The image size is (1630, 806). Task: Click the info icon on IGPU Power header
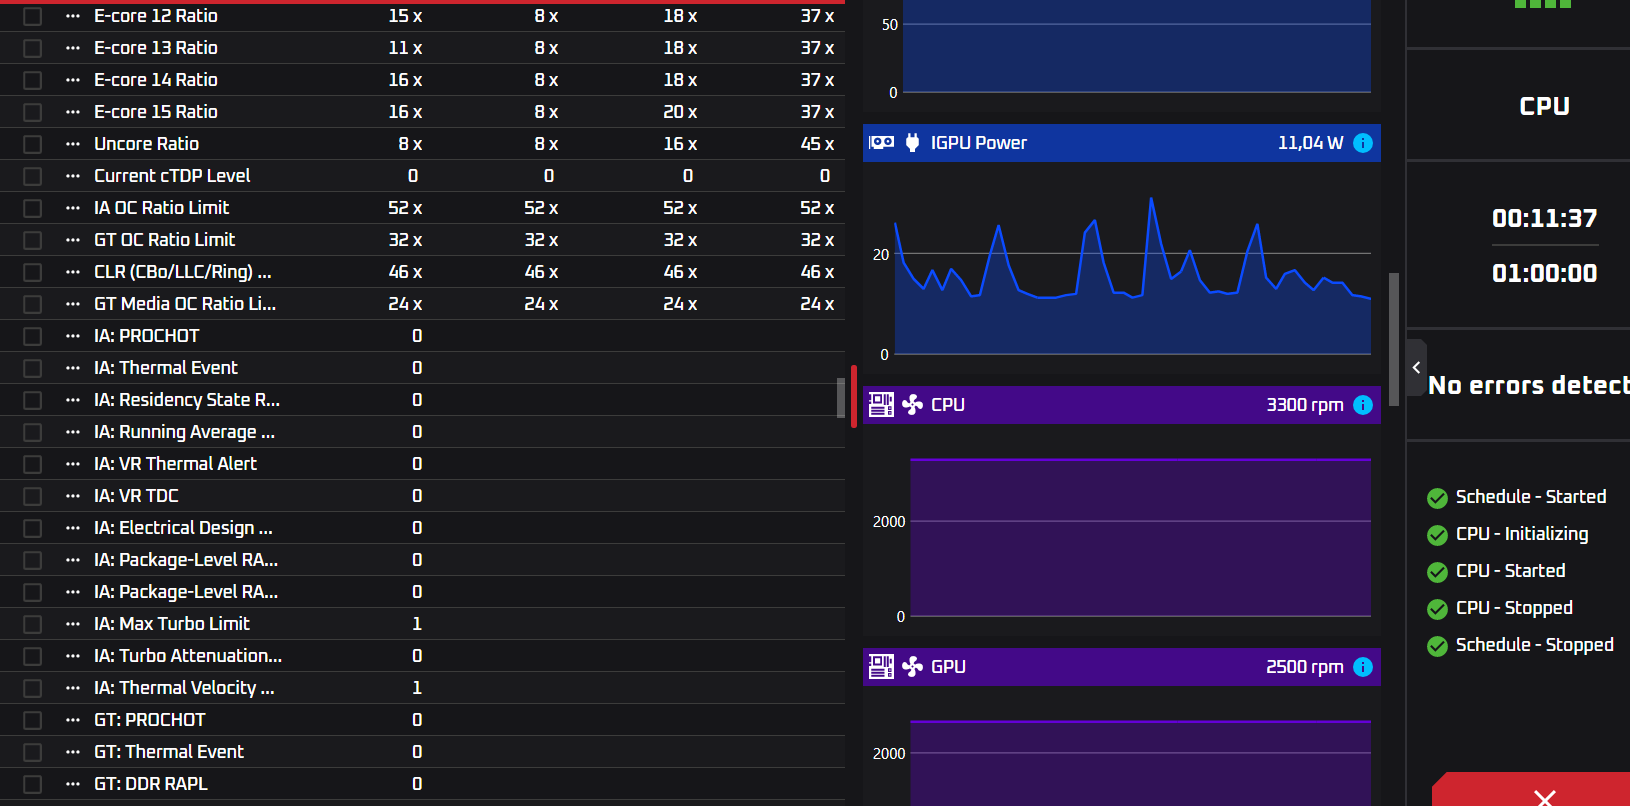pyautogui.click(x=1363, y=143)
